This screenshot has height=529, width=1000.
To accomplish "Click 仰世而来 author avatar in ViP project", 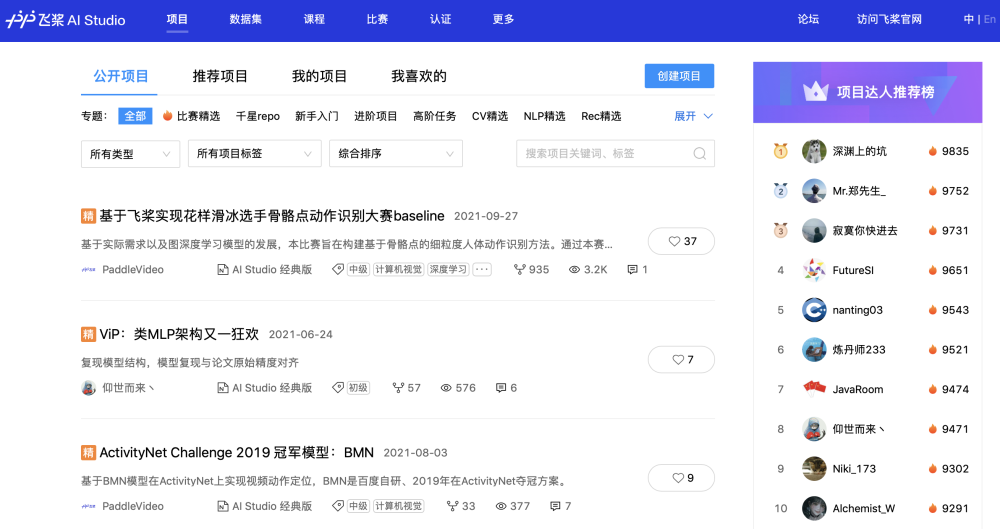I will (89, 387).
